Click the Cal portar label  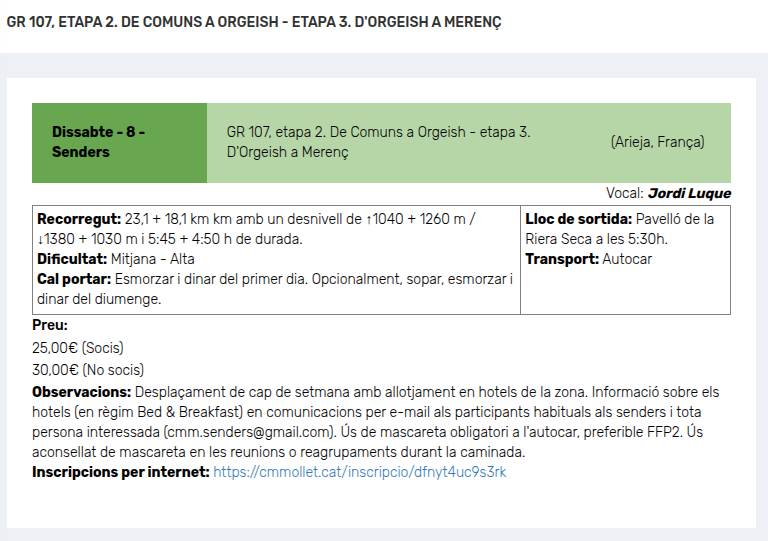point(74,279)
